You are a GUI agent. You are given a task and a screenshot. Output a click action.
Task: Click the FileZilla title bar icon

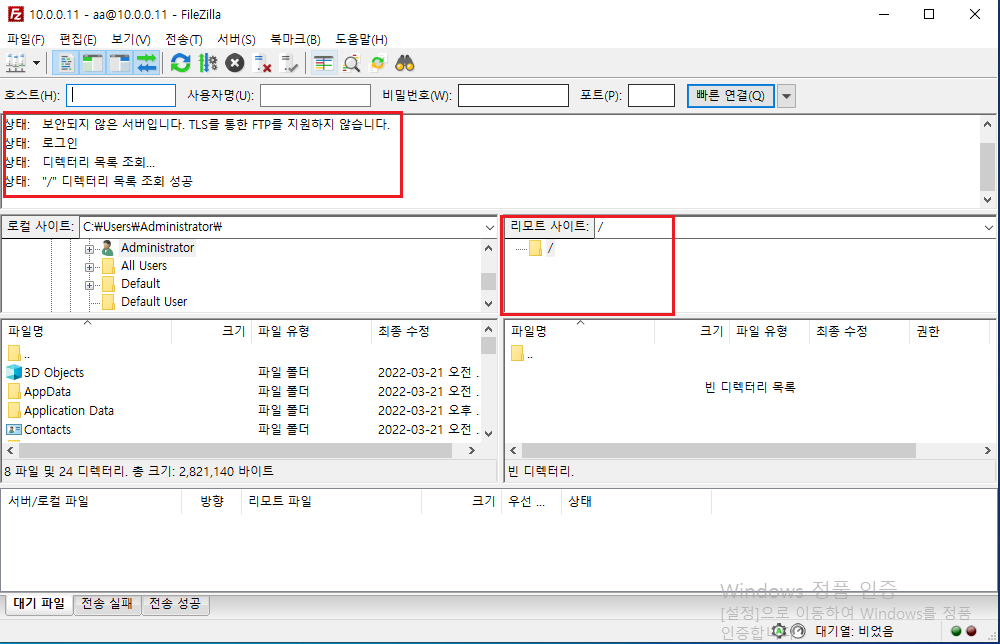[x=15, y=14]
